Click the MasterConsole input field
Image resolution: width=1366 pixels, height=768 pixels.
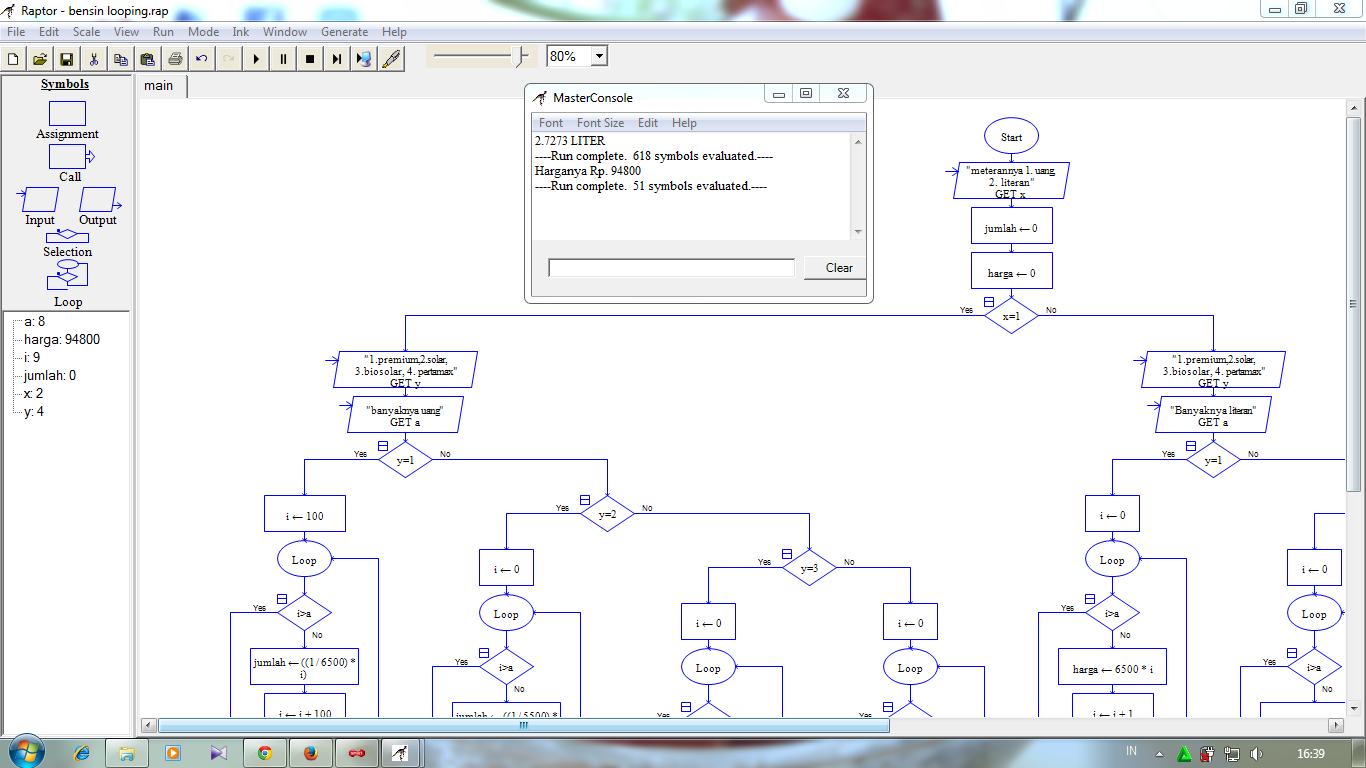pos(671,268)
